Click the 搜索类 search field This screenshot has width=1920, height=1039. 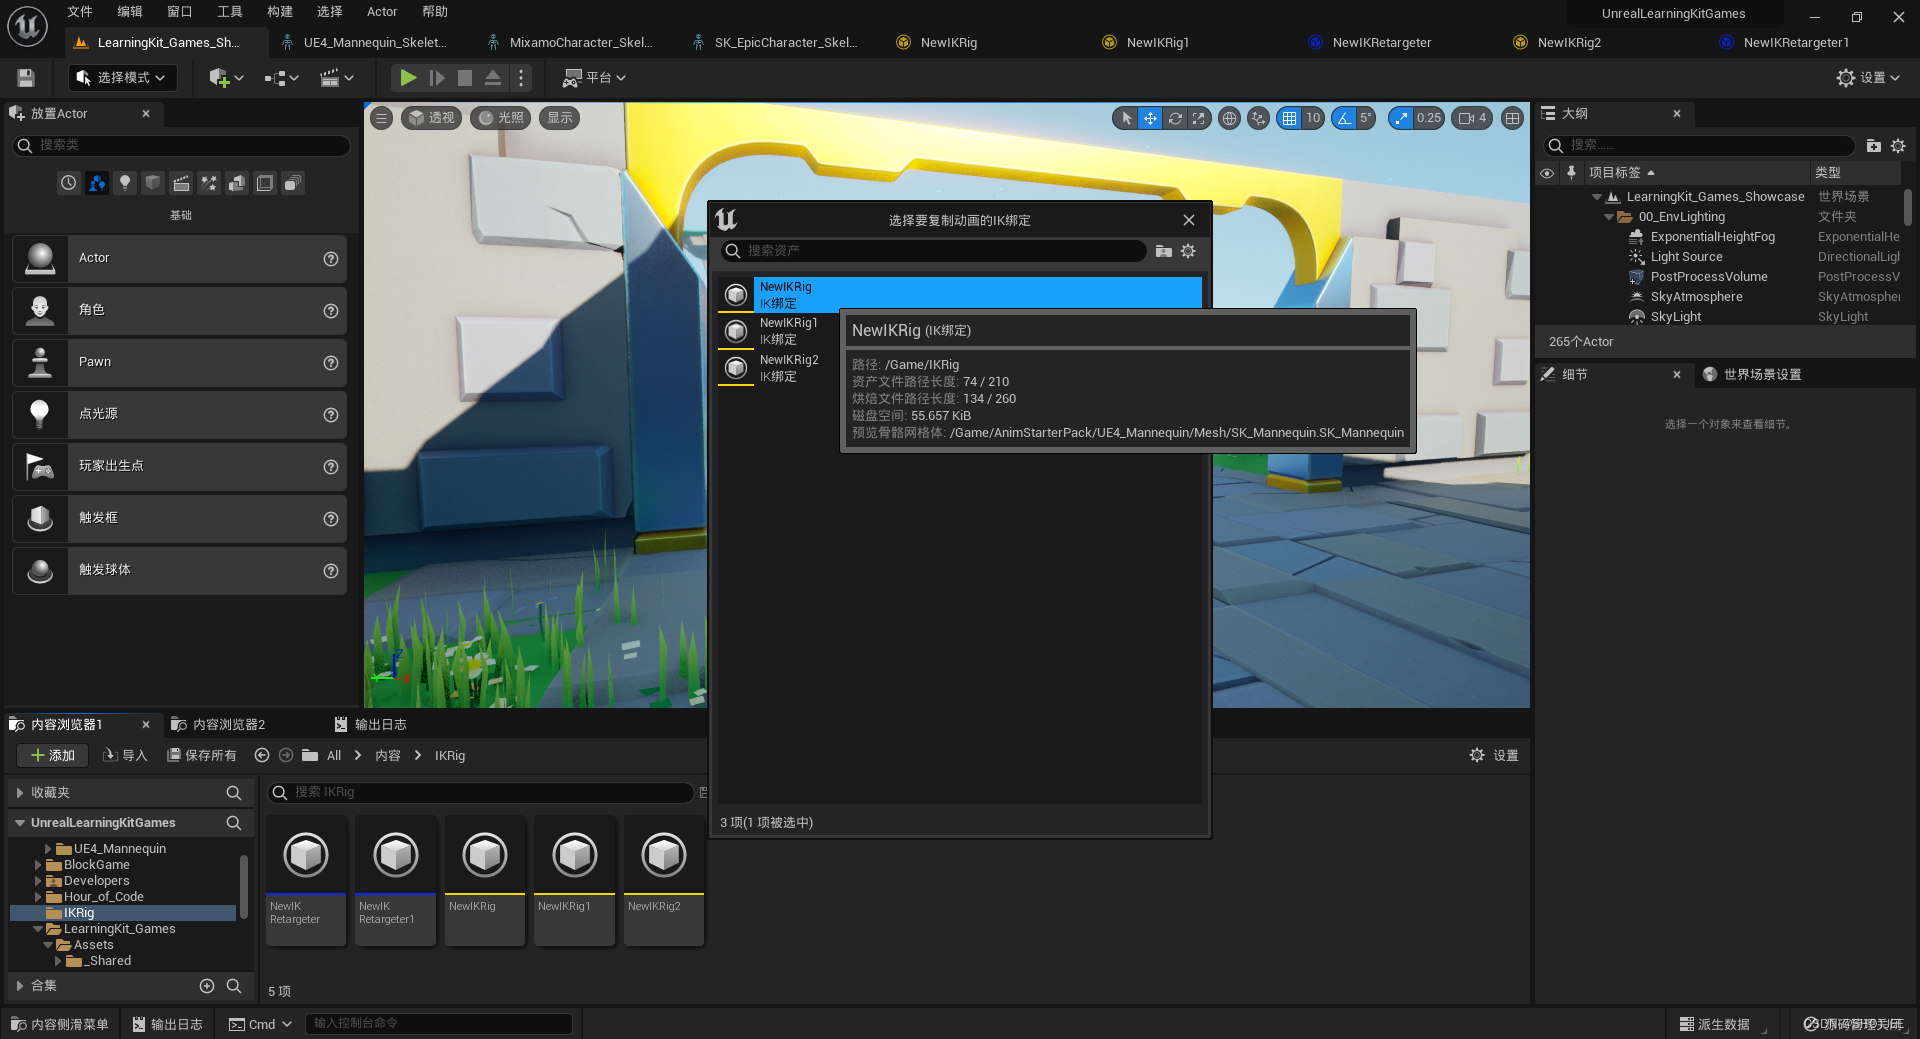click(182, 145)
